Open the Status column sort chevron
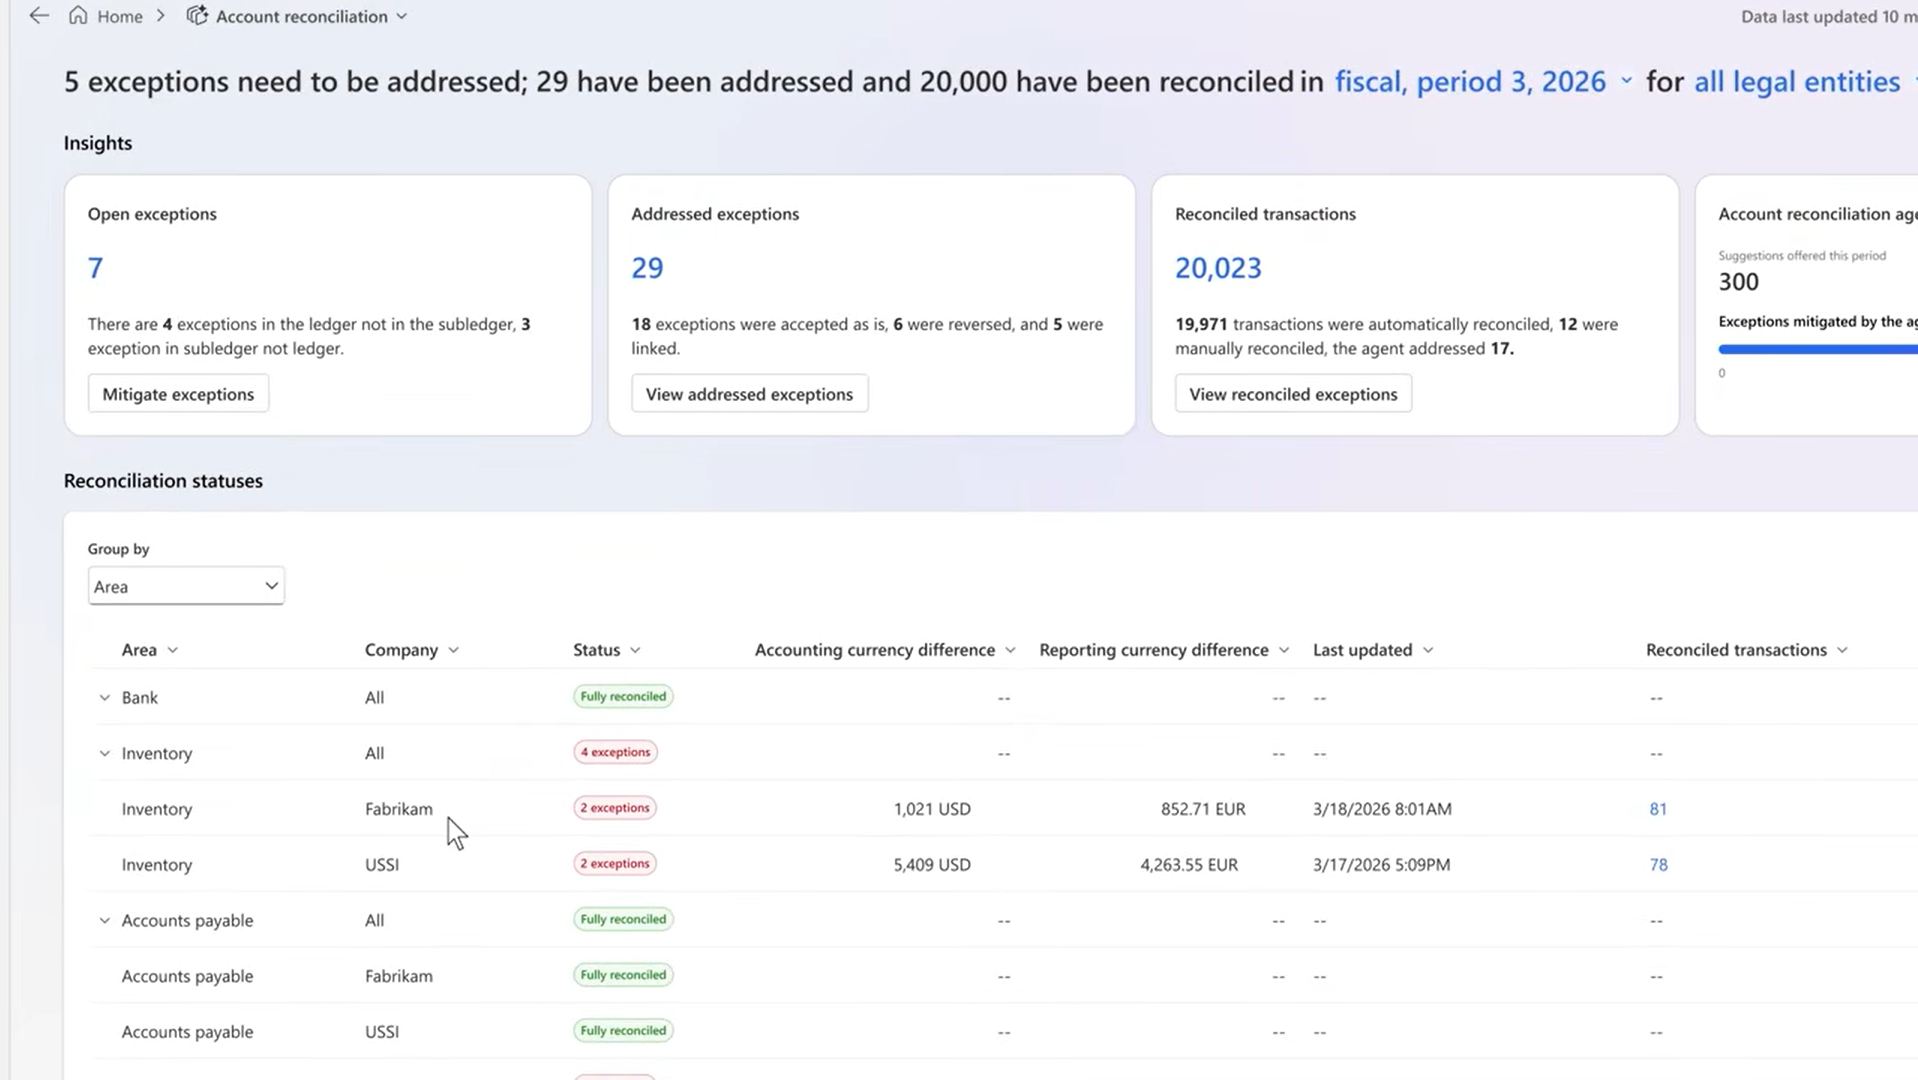The width and height of the screenshot is (1918, 1080). [x=635, y=651]
